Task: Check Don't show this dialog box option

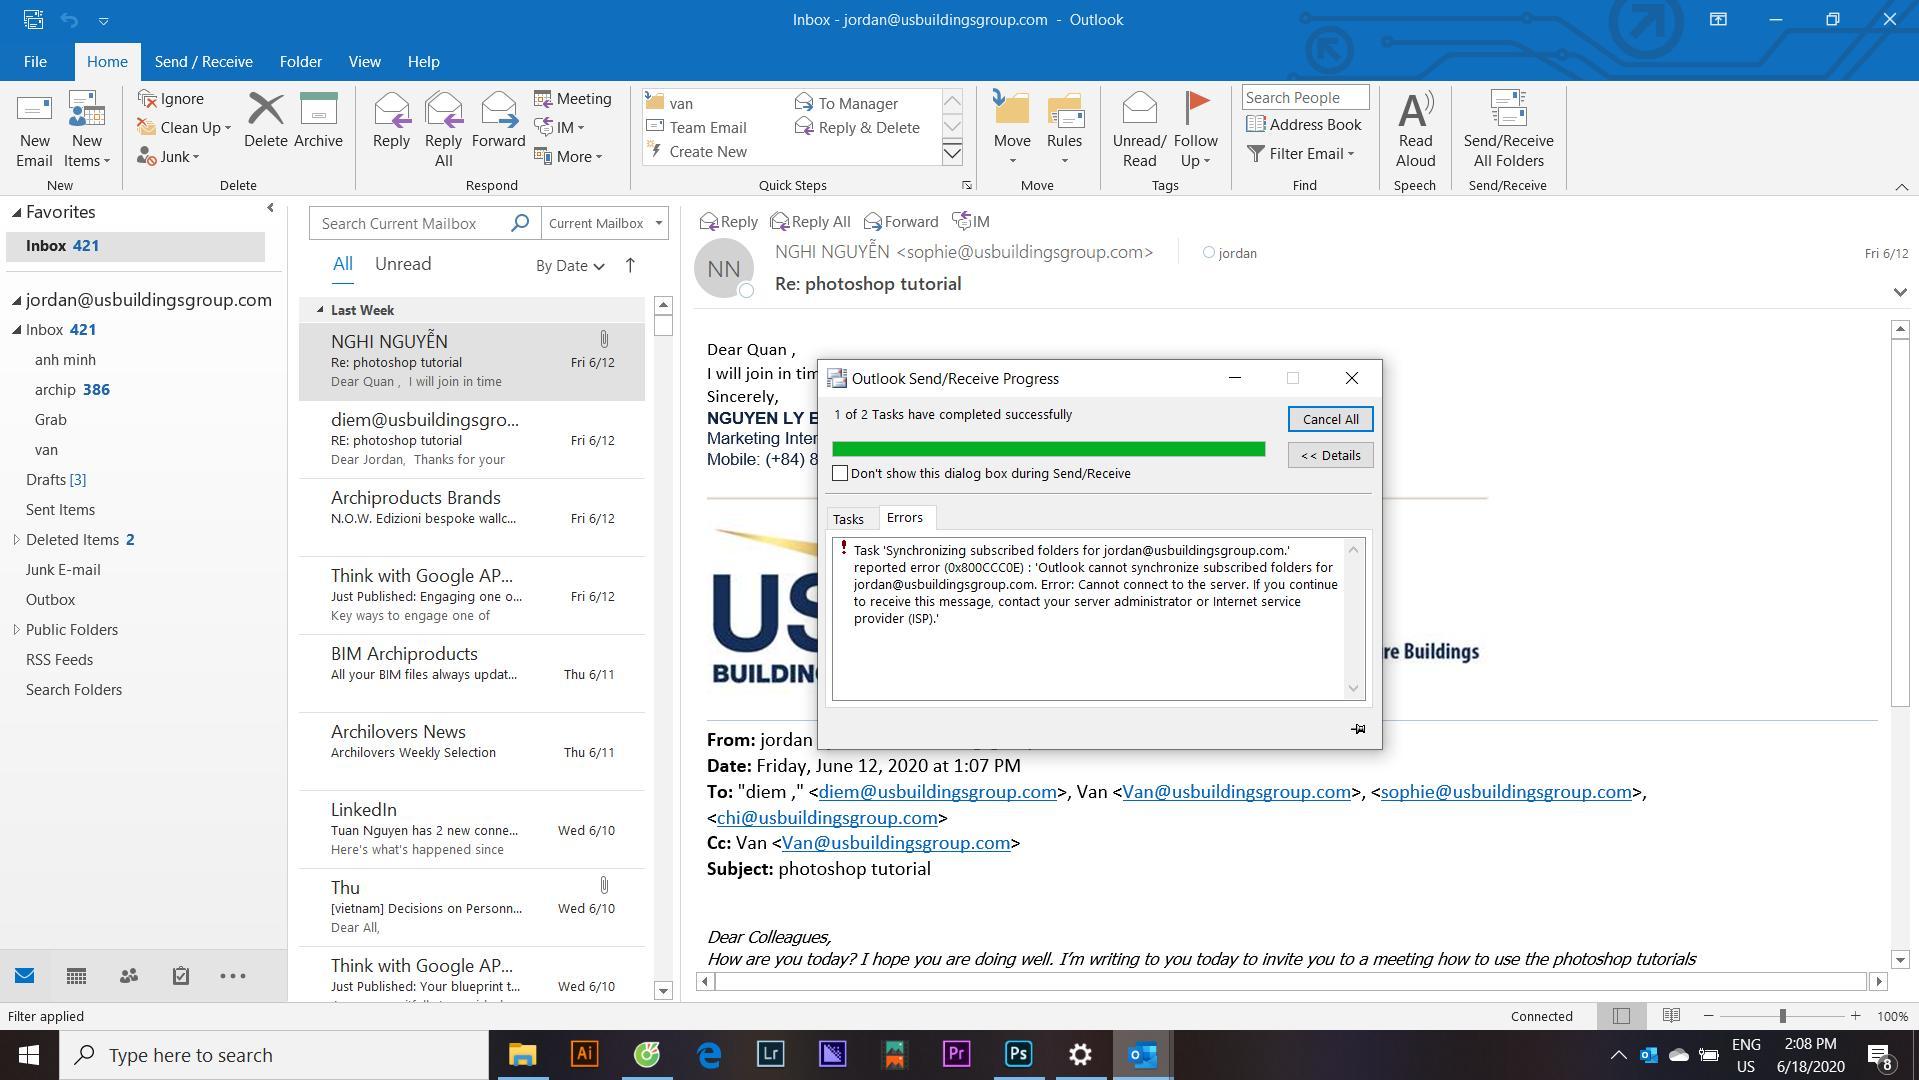Action: (x=840, y=473)
